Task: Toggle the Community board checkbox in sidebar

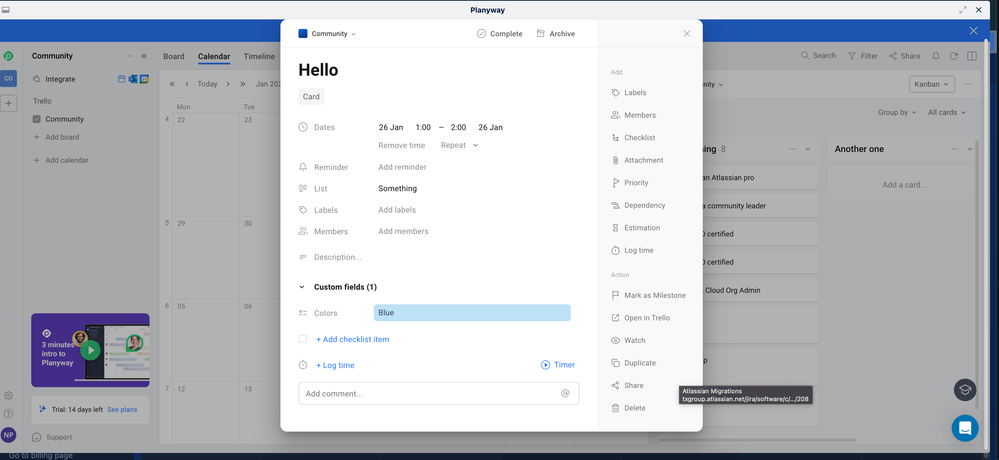Action: click(x=36, y=119)
